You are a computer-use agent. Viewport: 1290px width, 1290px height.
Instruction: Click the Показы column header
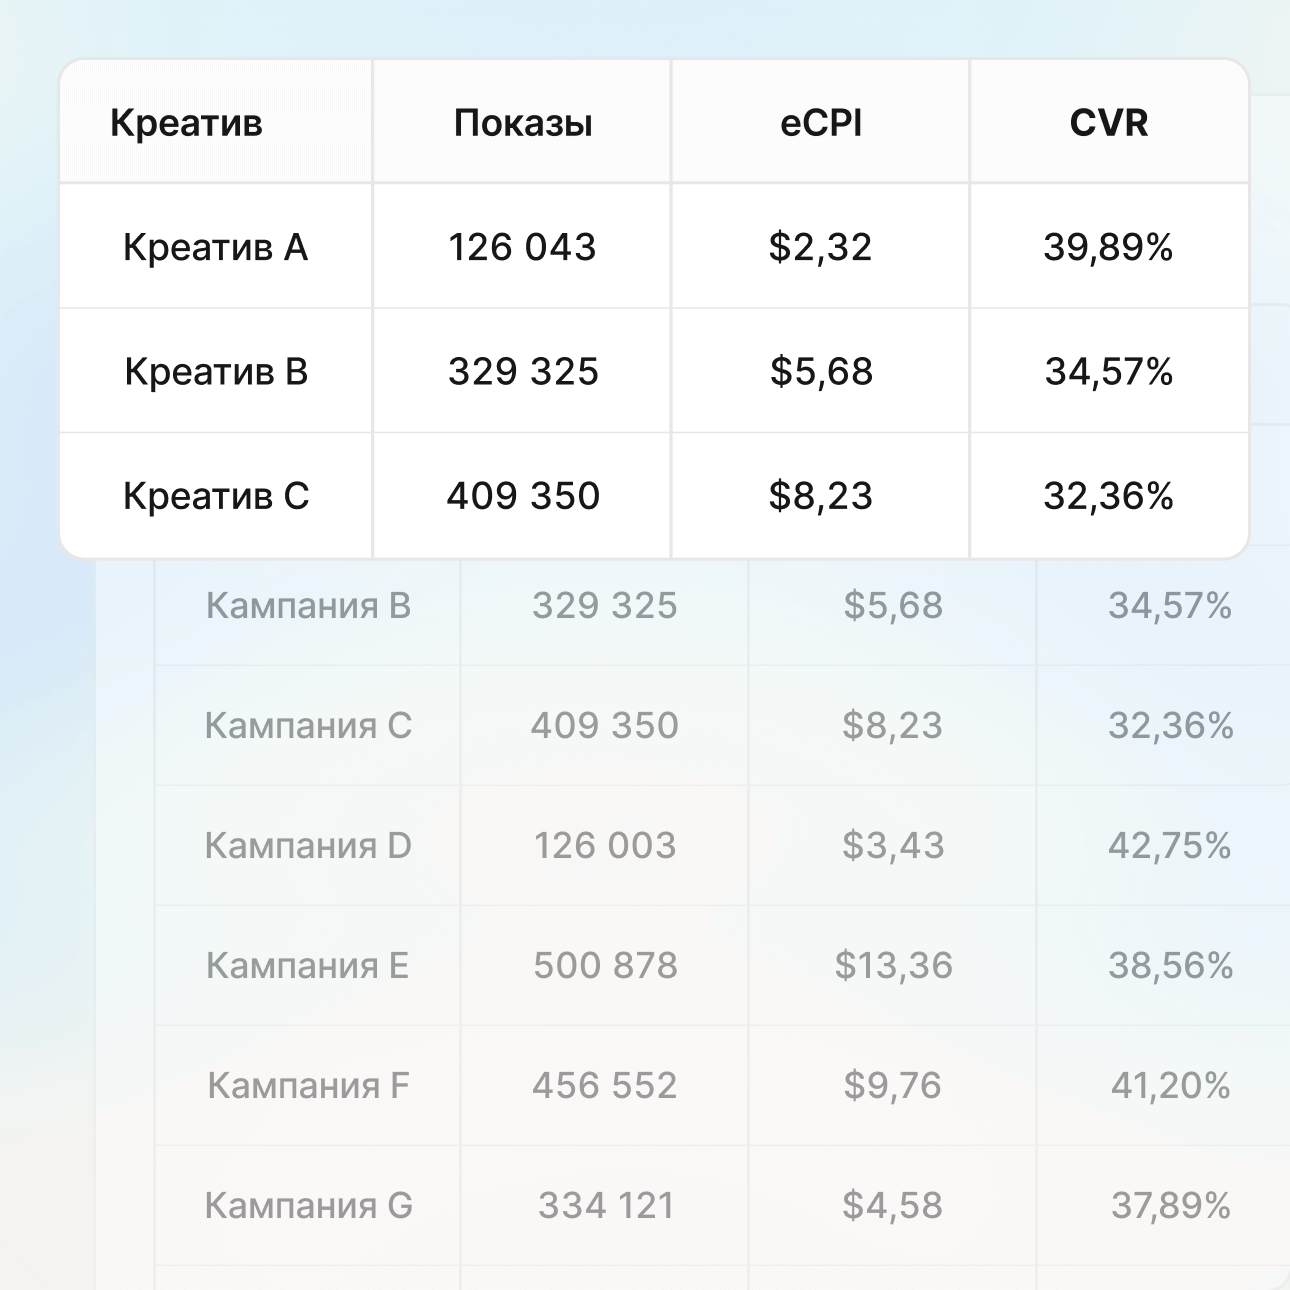click(523, 123)
